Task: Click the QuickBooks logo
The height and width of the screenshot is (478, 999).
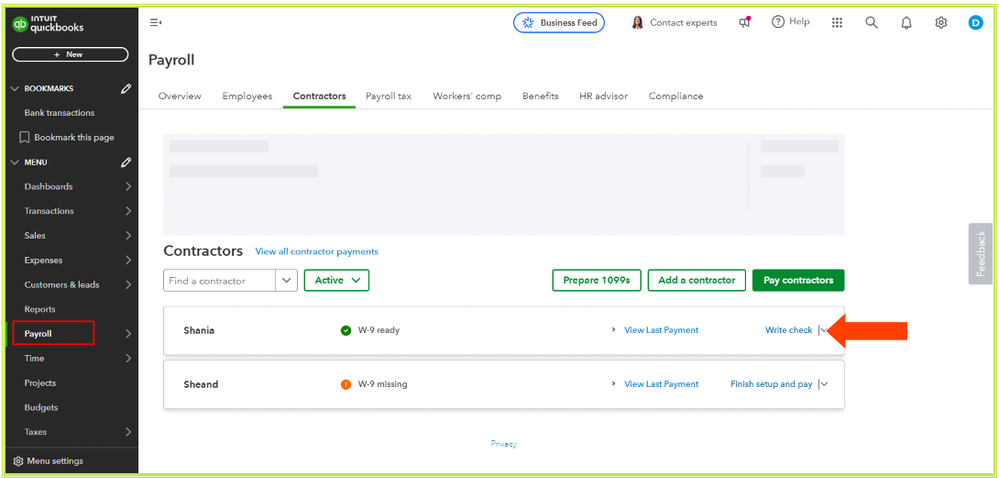Action: tap(48, 24)
